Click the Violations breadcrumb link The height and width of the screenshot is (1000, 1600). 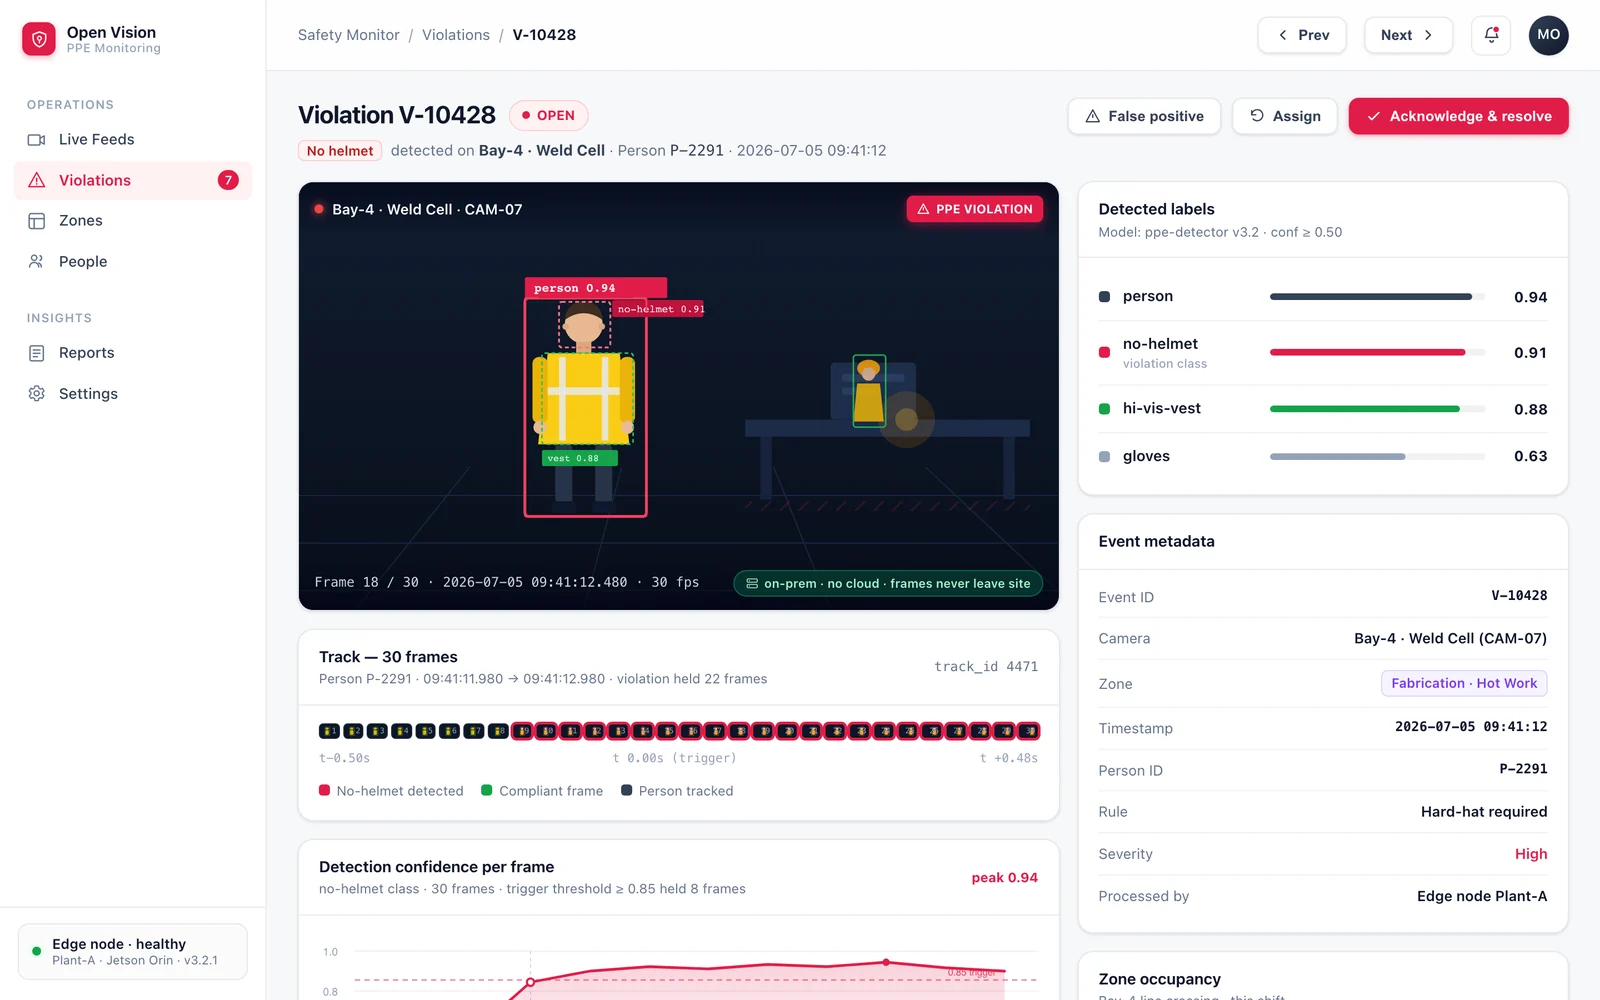[x=456, y=35]
